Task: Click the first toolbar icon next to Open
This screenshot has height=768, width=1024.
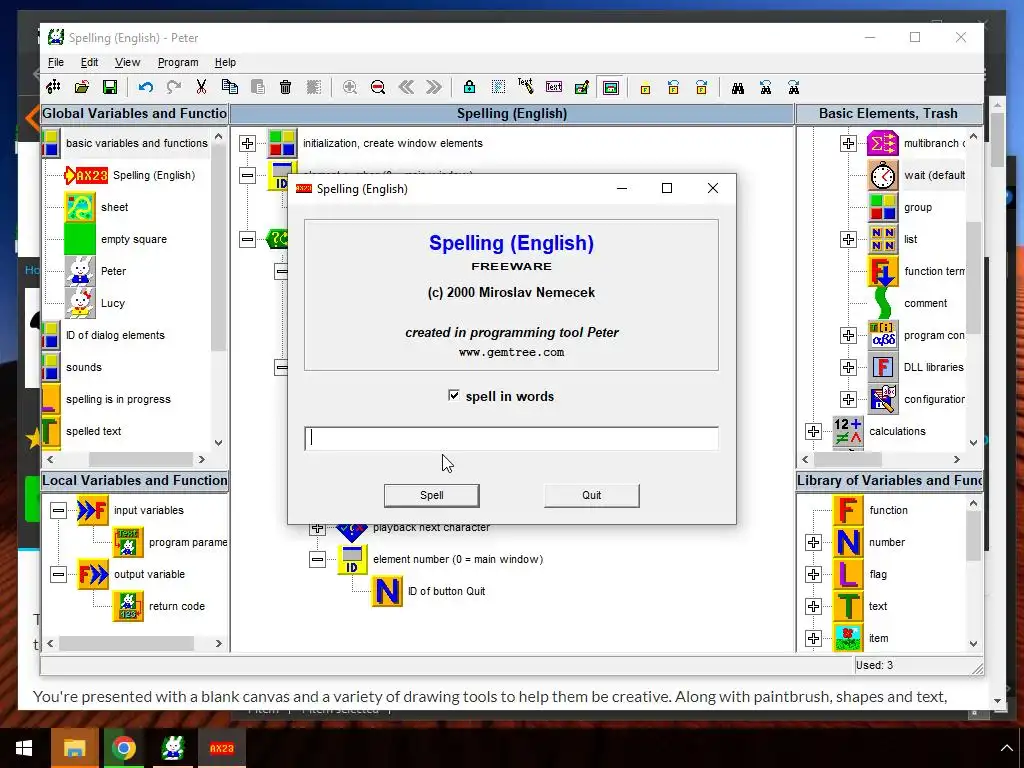Action: (54, 87)
